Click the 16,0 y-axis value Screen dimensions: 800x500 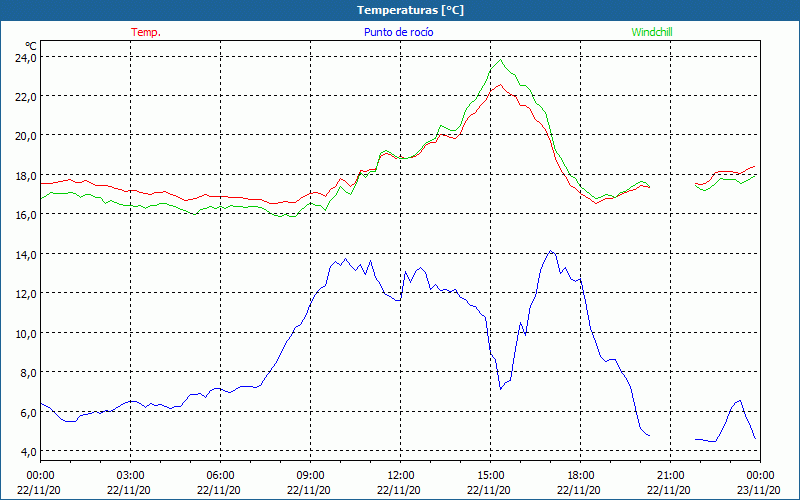pos(24,215)
